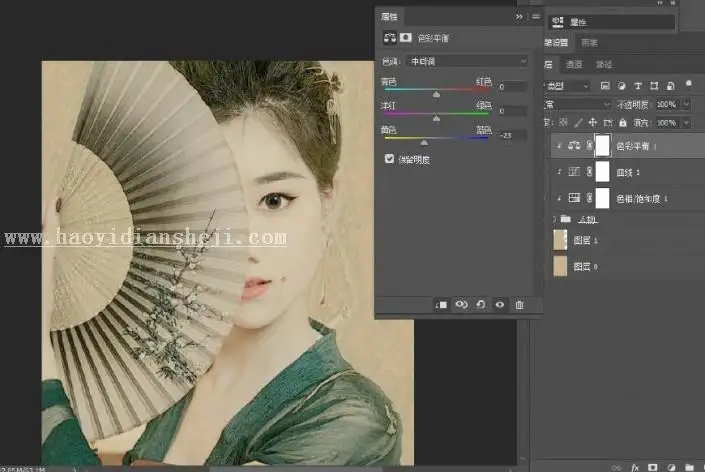Click the Yellow-Blue value field showing -23

tap(512, 135)
